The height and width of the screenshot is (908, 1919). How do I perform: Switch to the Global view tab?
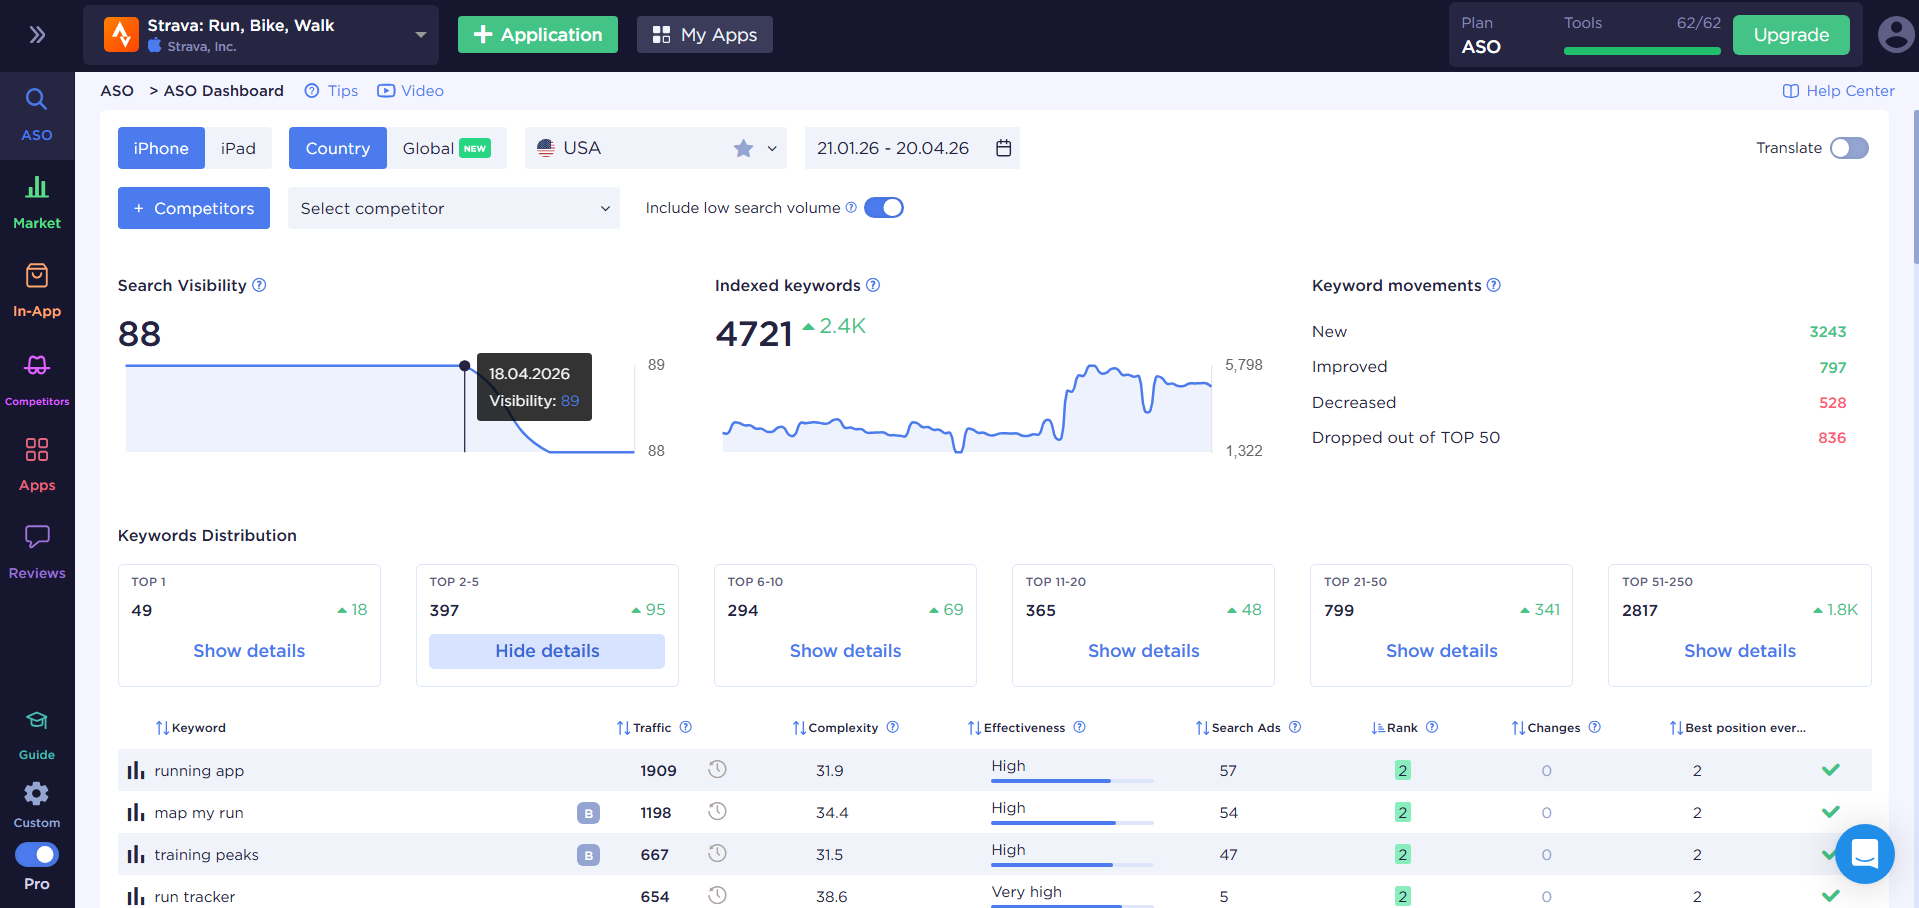[x=446, y=148]
